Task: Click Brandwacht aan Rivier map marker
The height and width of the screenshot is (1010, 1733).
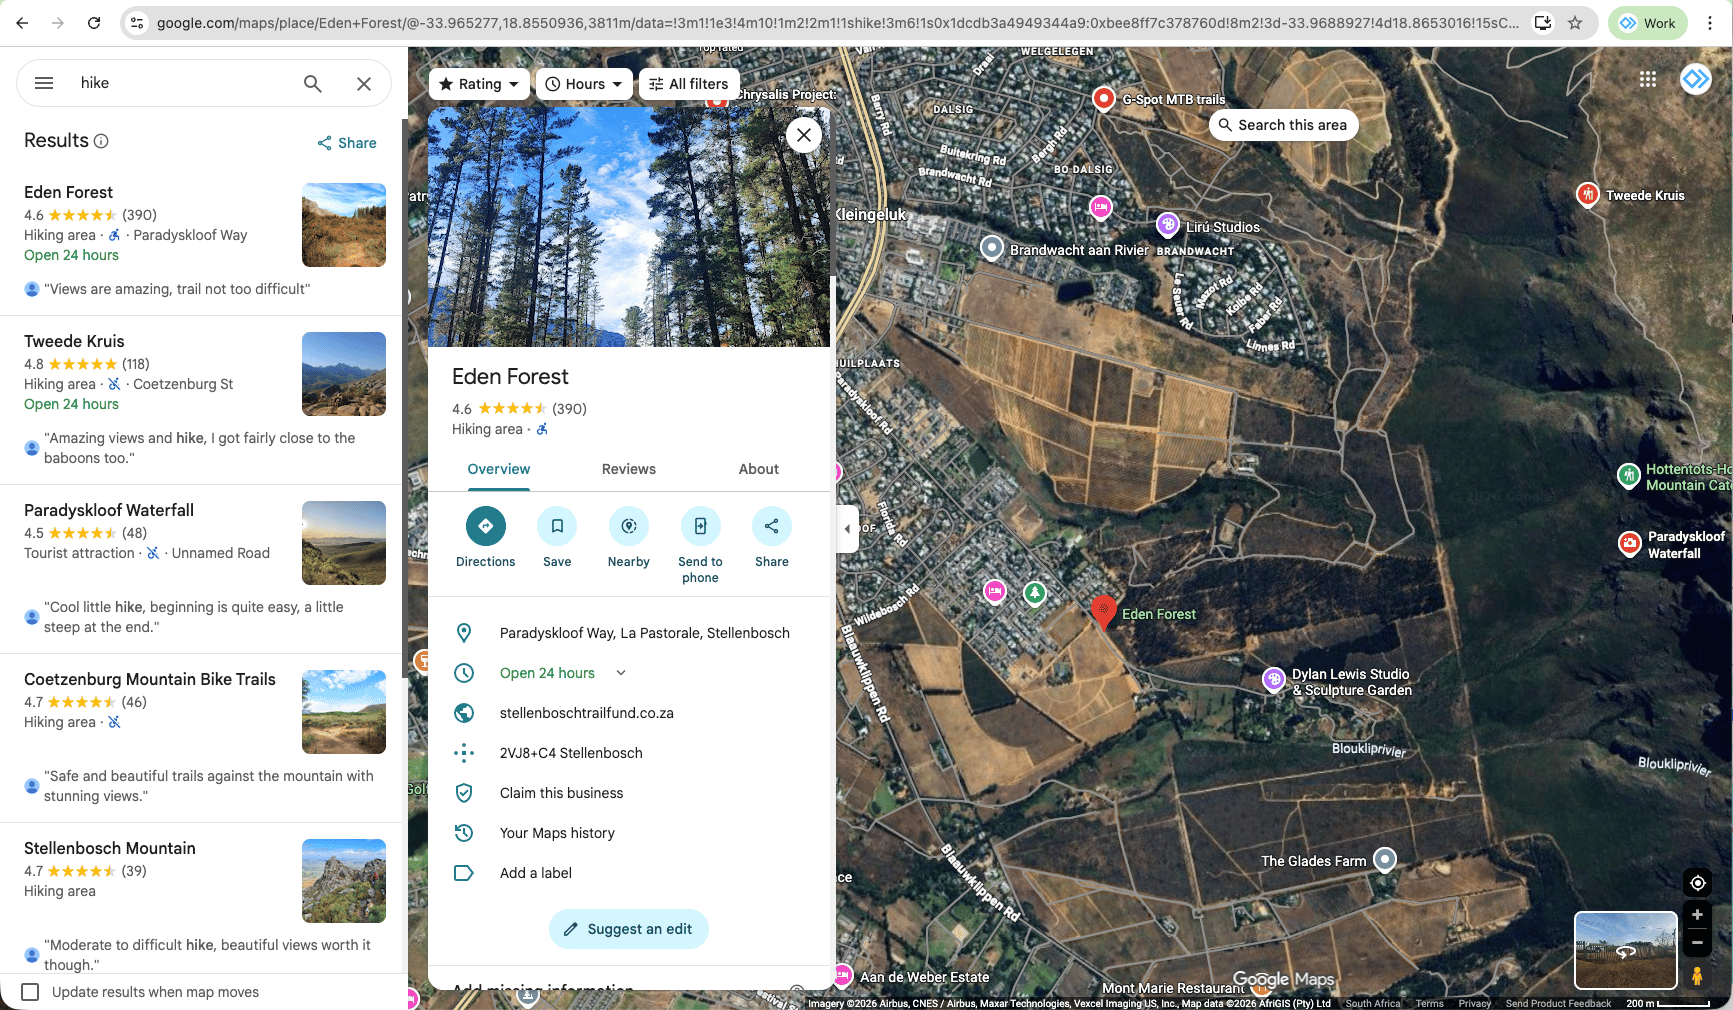Action: [x=991, y=248]
